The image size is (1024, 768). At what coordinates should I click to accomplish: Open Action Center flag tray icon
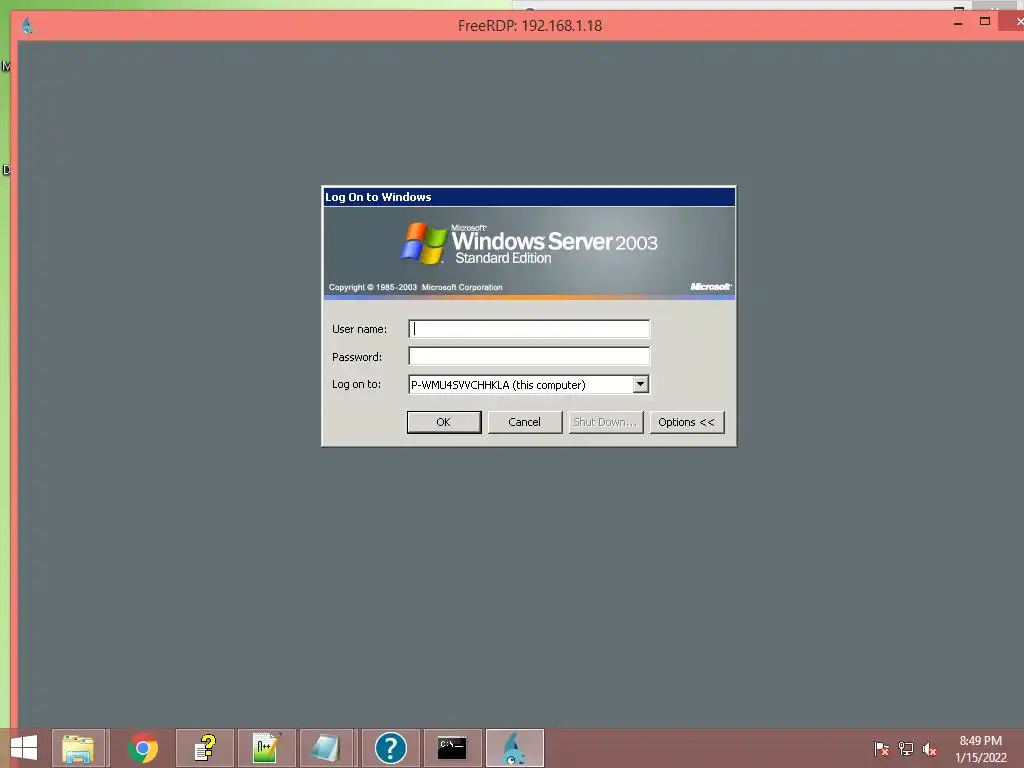tap(881, 749)
